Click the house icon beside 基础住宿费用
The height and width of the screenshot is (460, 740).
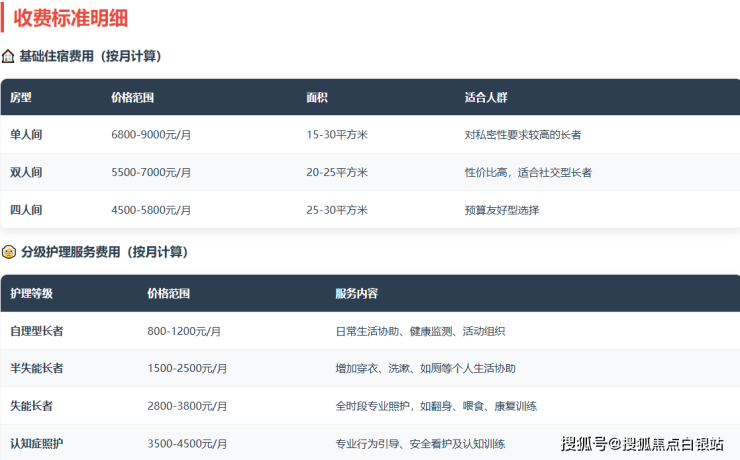8,57
